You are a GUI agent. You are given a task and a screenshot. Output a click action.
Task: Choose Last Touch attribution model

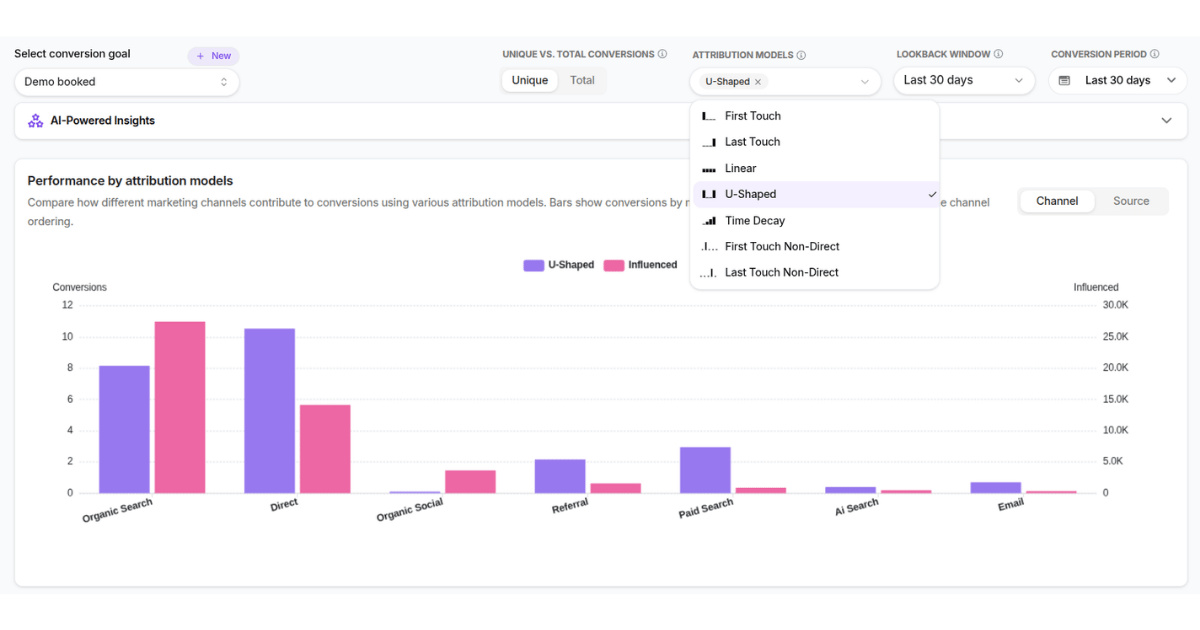click(815, 142)
